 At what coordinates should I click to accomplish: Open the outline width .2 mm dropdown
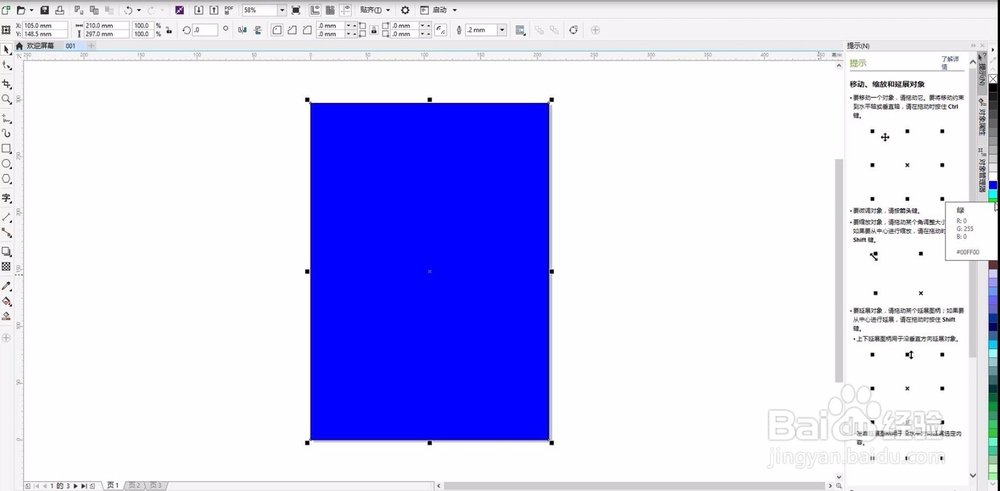[x=502, y=30]
